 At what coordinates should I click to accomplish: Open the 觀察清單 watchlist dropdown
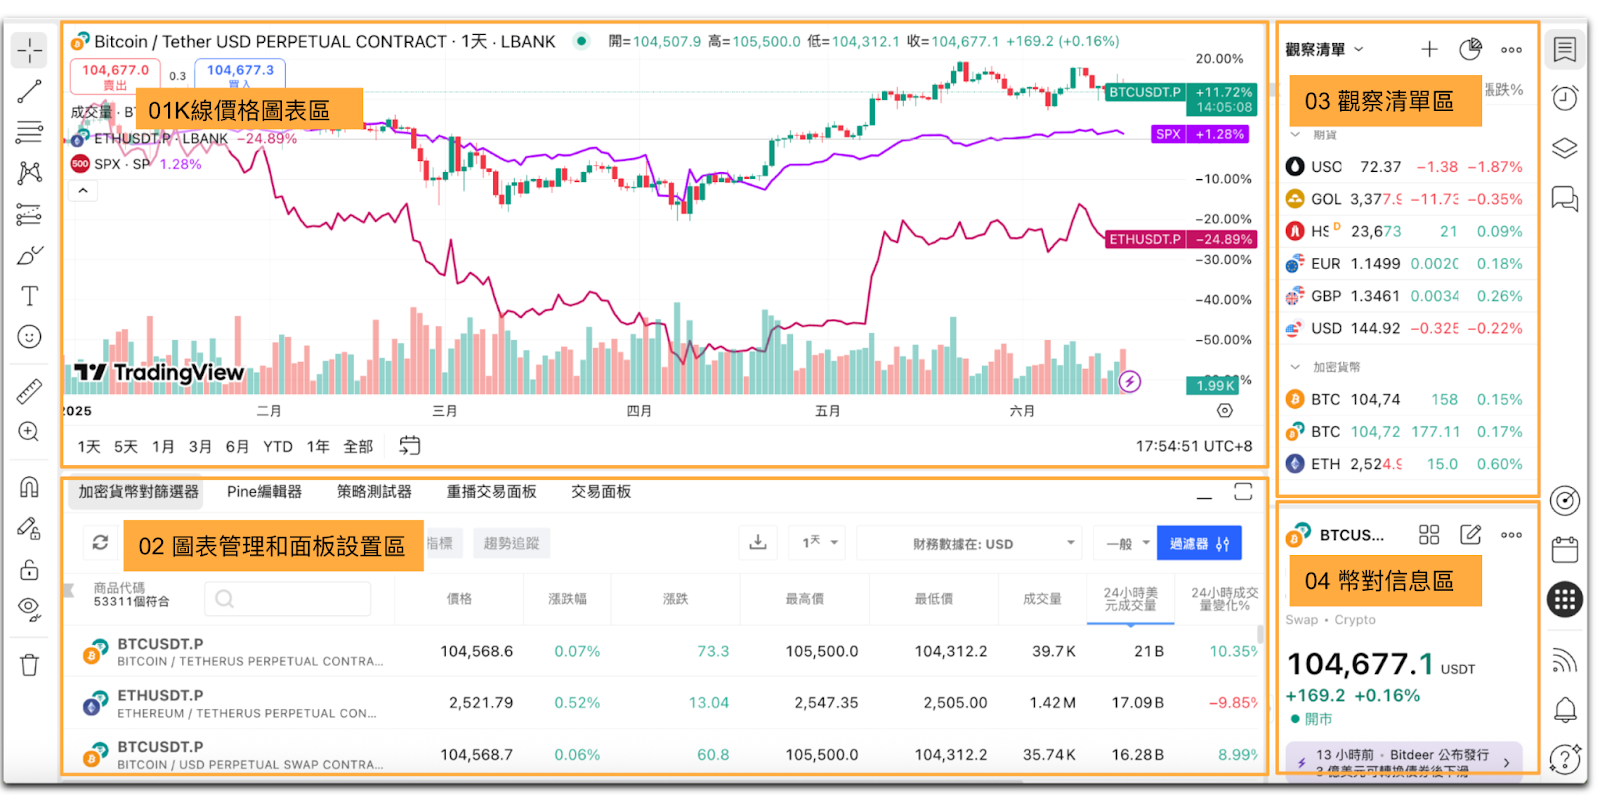tap(1324, 49)
